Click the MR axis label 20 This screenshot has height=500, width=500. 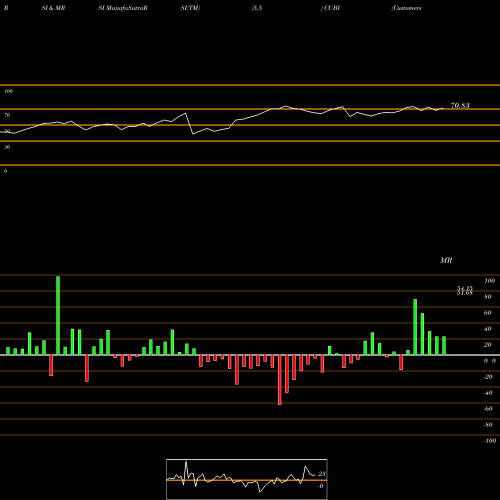[488, 345]
